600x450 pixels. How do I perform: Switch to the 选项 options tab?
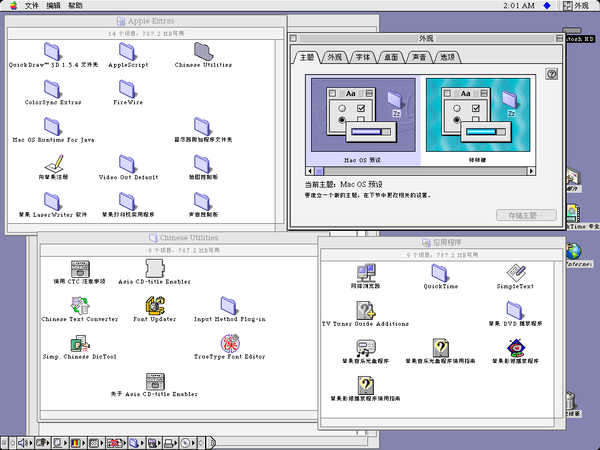tap(447, 57)
